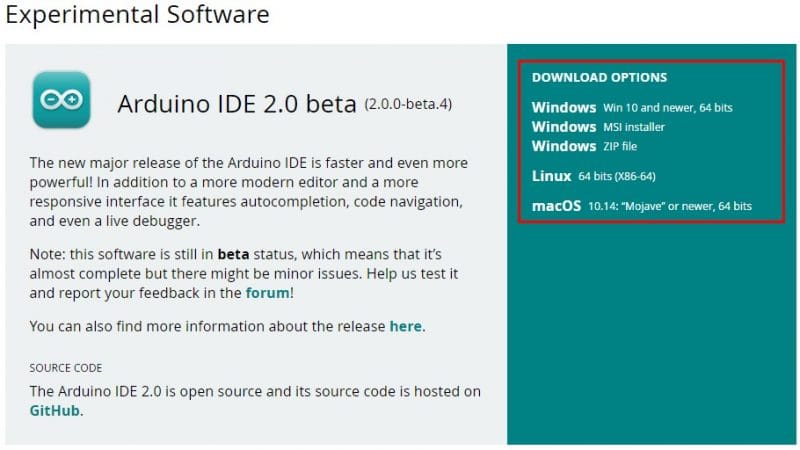Click the "DOWNLOAD OPTIONS" heading
This screenshot has height=450, width=800.
pyautogui.click(x=599, y=77)
